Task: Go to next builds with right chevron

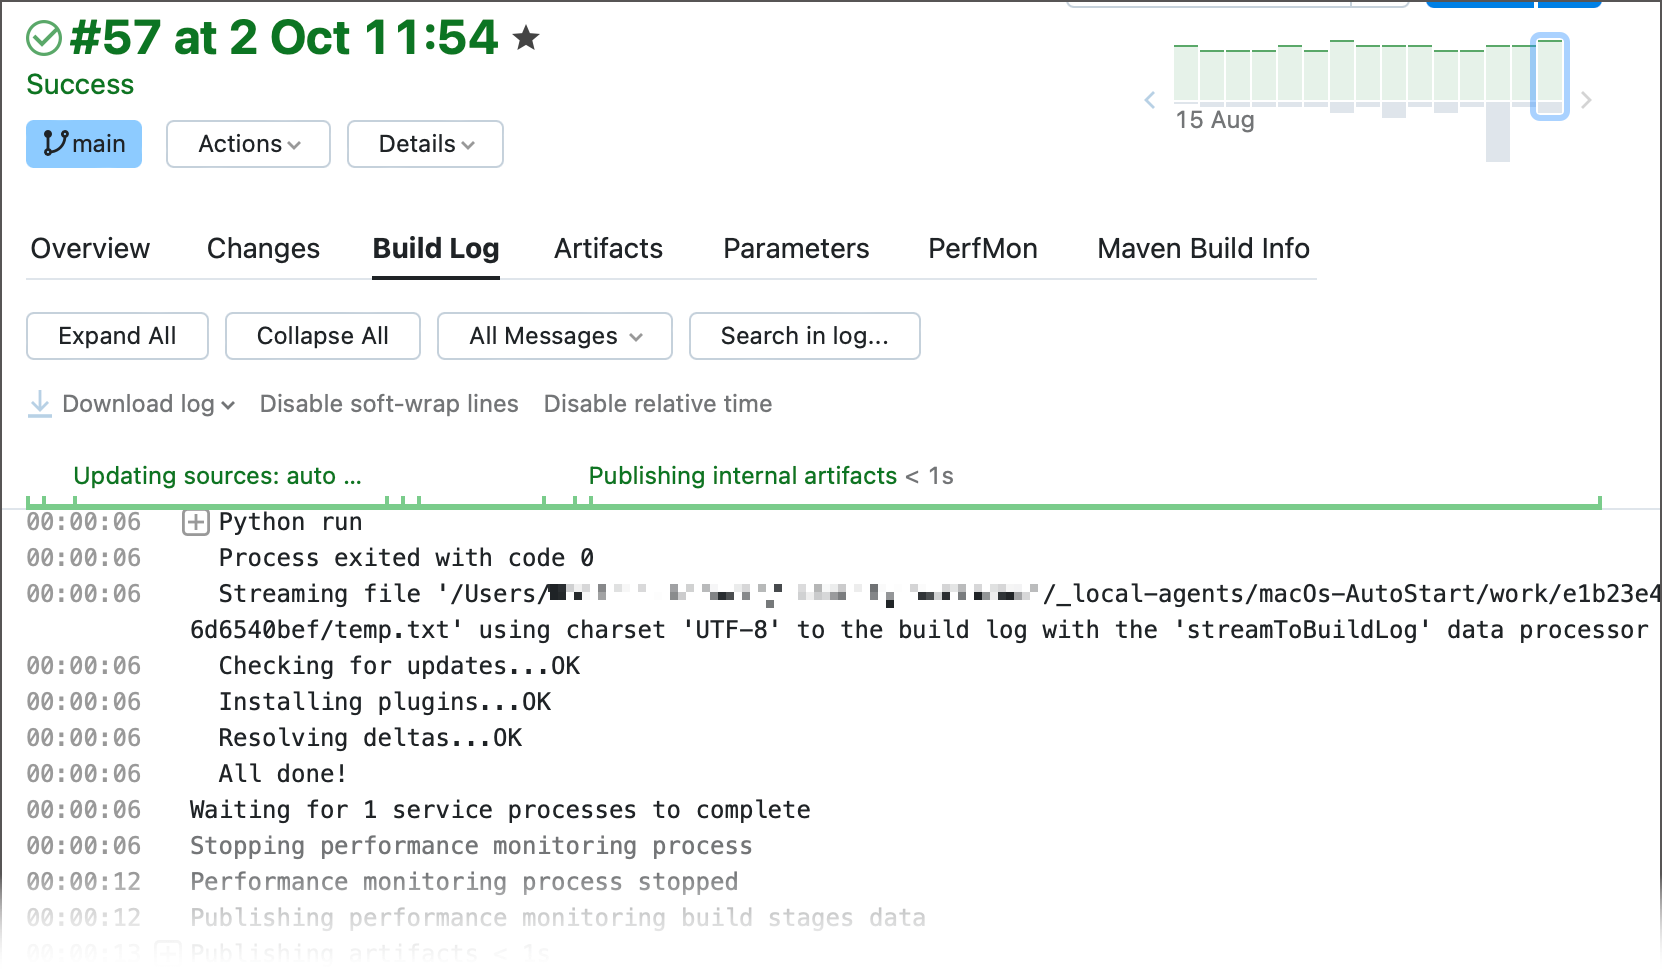Action: pos(1586,100)
